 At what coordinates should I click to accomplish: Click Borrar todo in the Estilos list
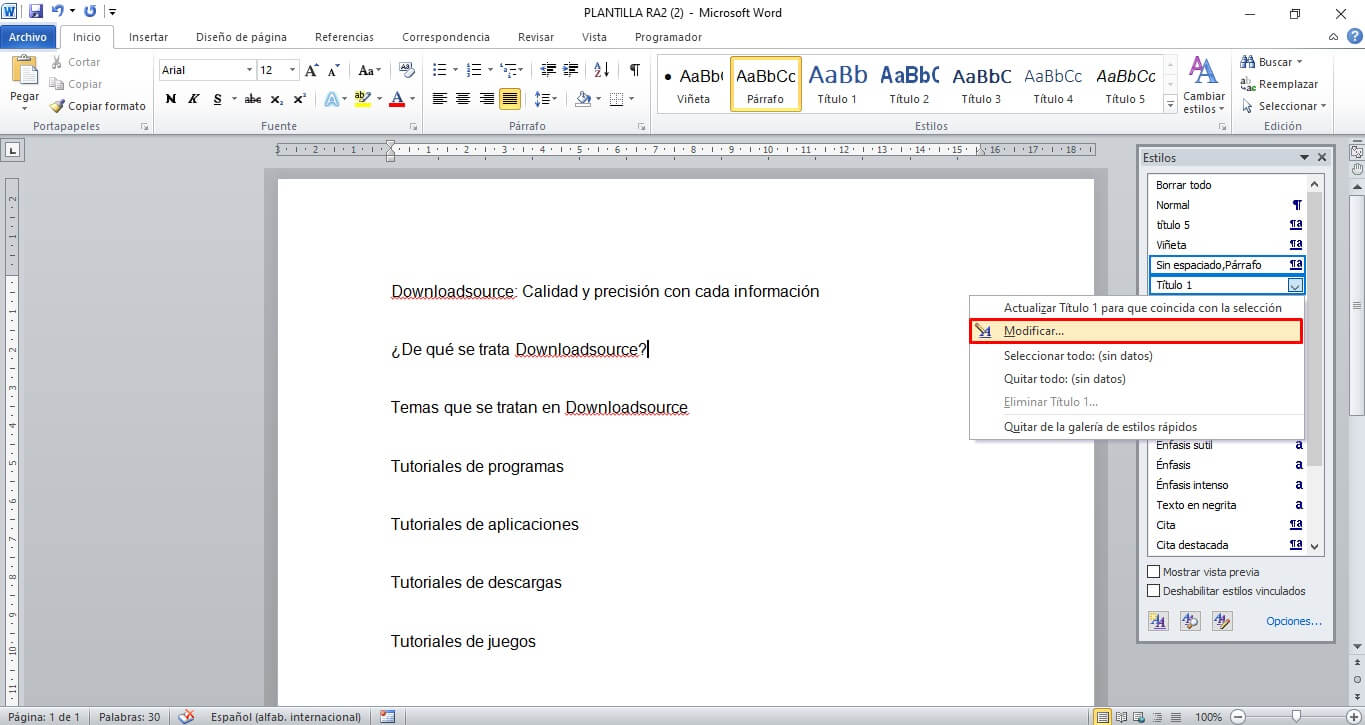[1228, 185]
